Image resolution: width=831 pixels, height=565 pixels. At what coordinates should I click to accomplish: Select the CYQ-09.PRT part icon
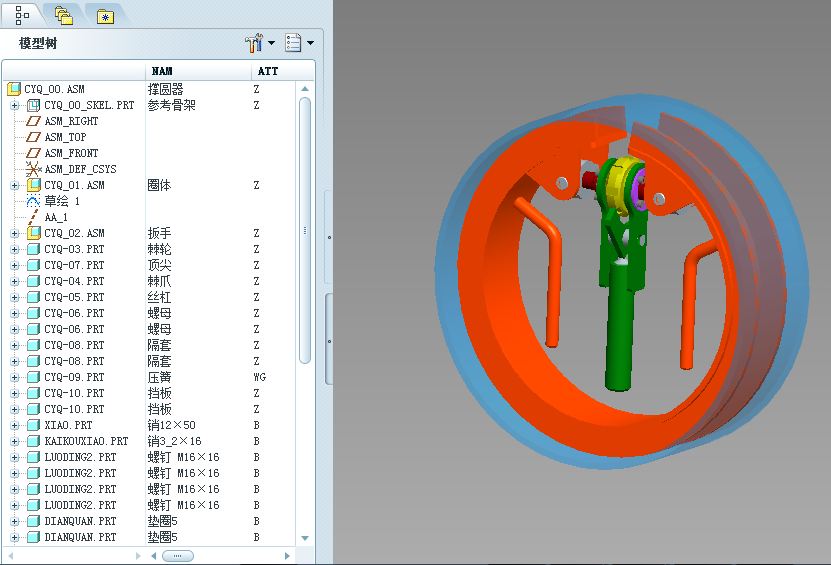point(34,377)
